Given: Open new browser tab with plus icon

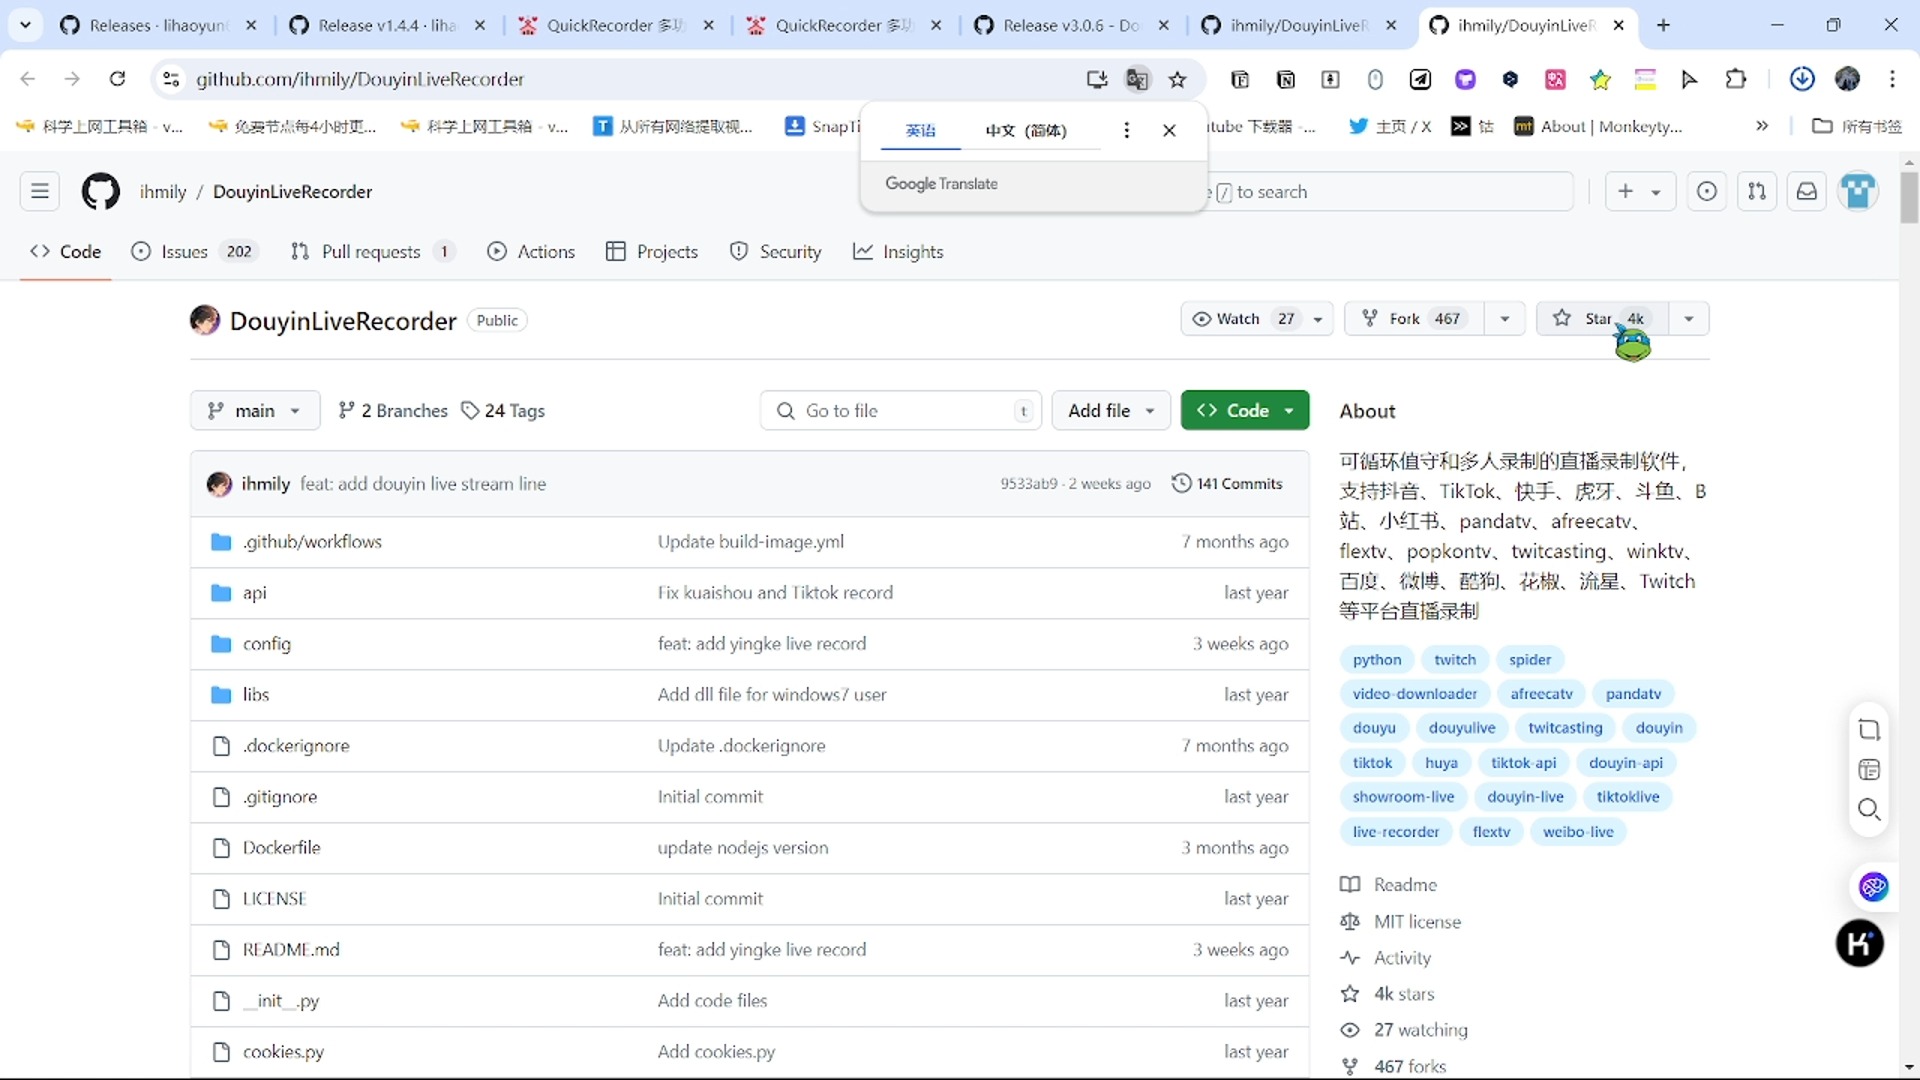Looking at the screenshot, I should [x=1663, y=25].
